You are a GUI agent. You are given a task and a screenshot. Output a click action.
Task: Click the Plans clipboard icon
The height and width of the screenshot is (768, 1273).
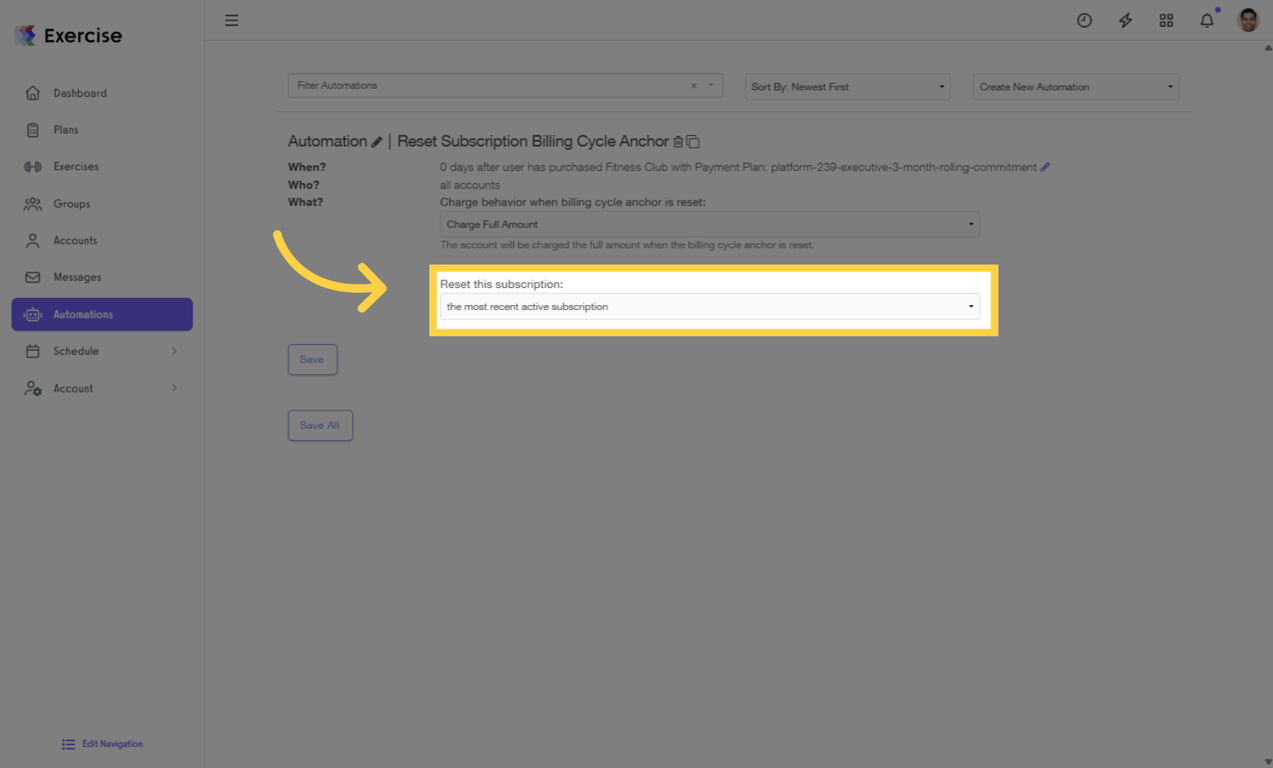tap(33, 130)
